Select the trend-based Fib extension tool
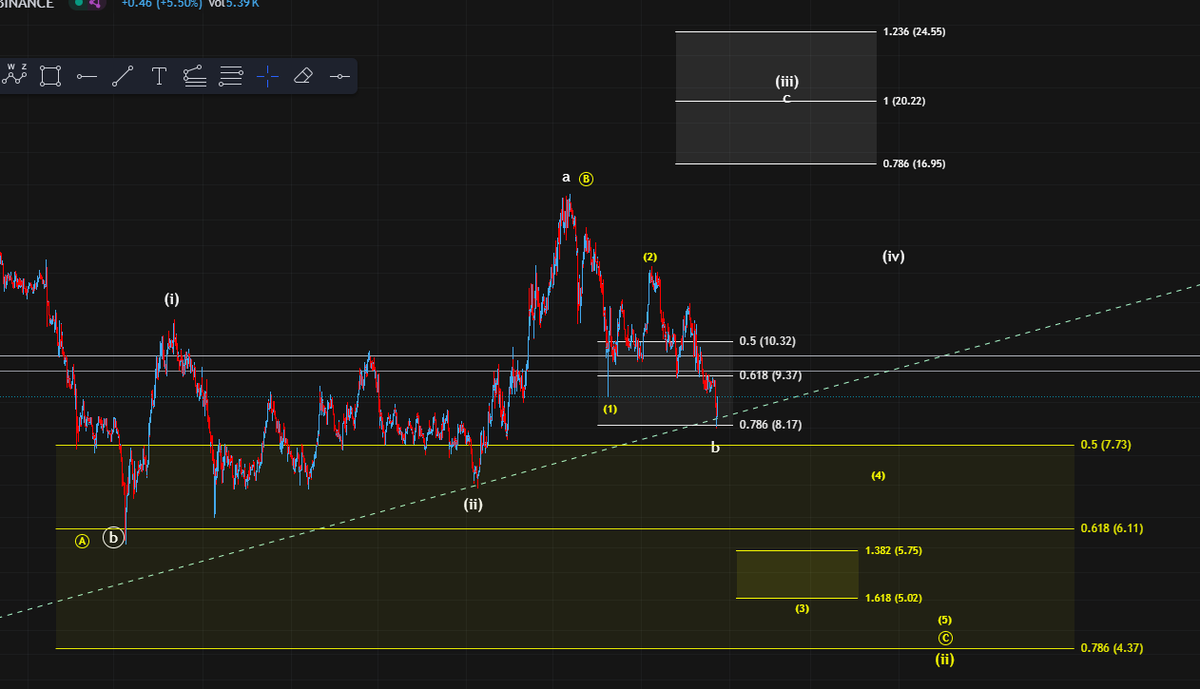Screen dimensions: 1200x689 (195, 76)
